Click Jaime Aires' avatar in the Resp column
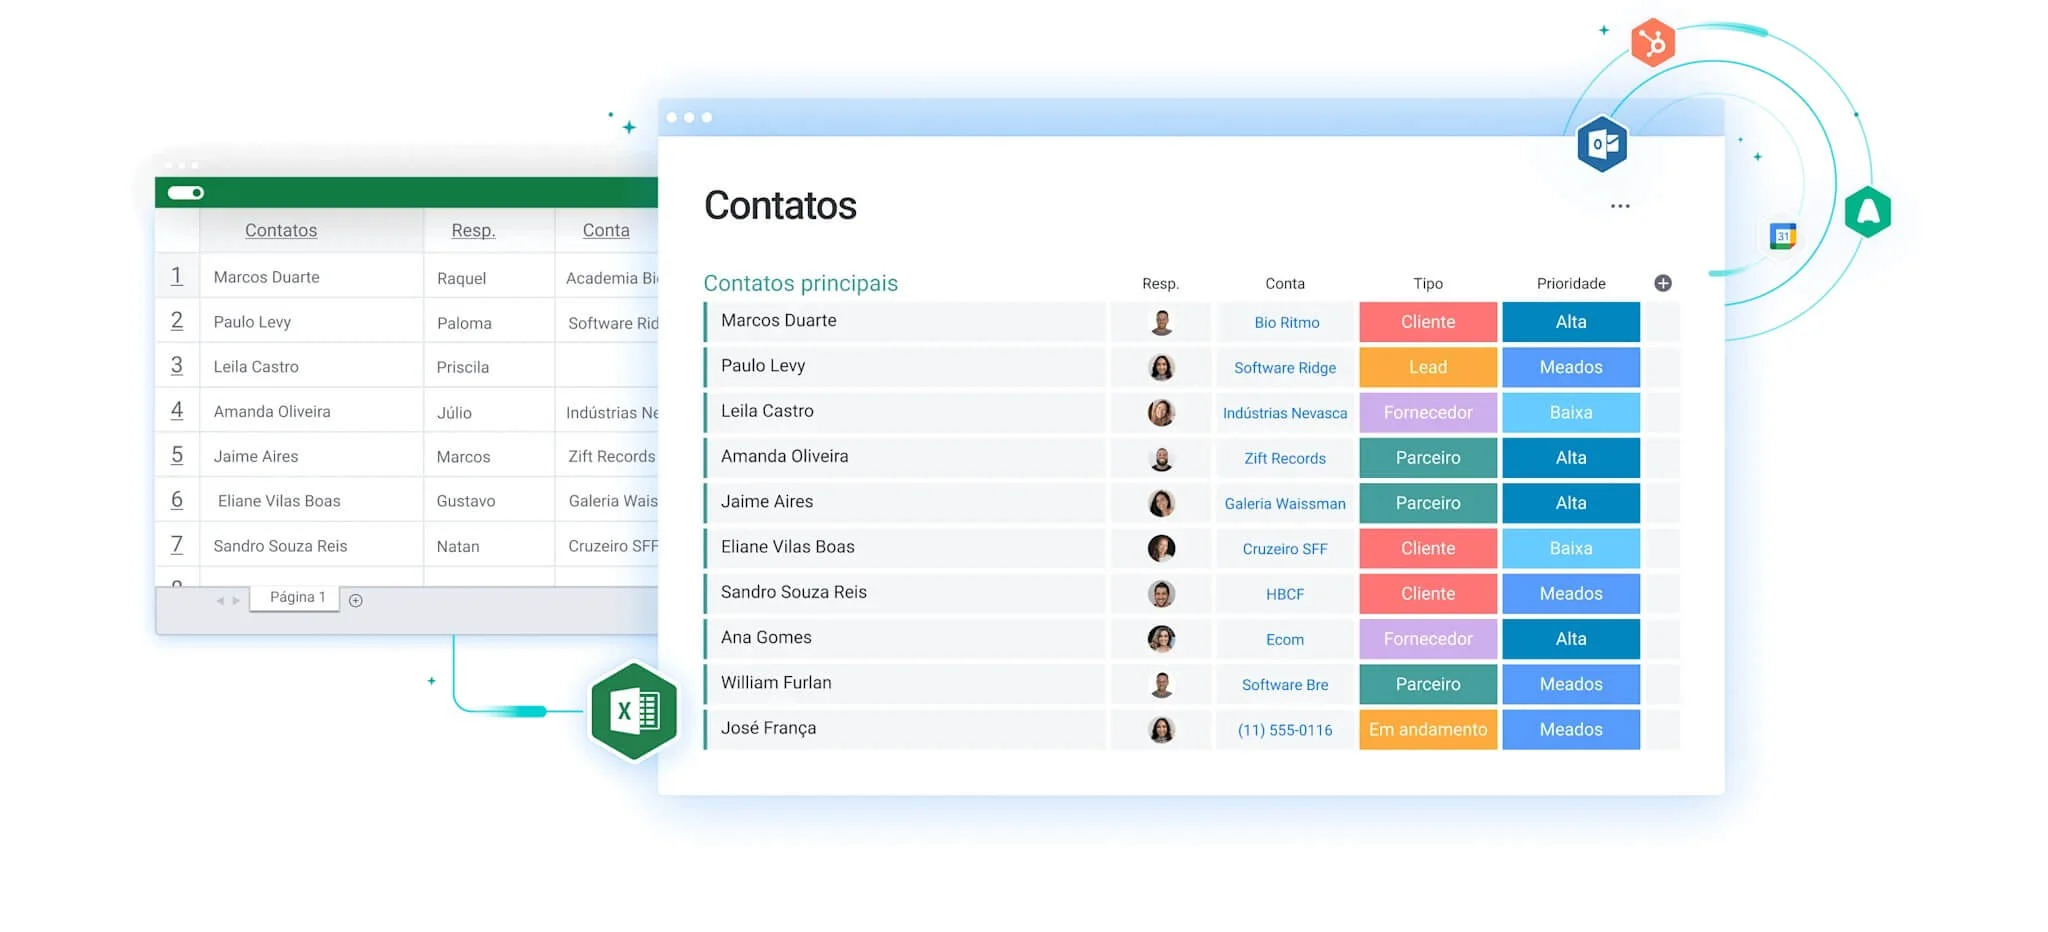The image size is (2048, 932). 1161,503
